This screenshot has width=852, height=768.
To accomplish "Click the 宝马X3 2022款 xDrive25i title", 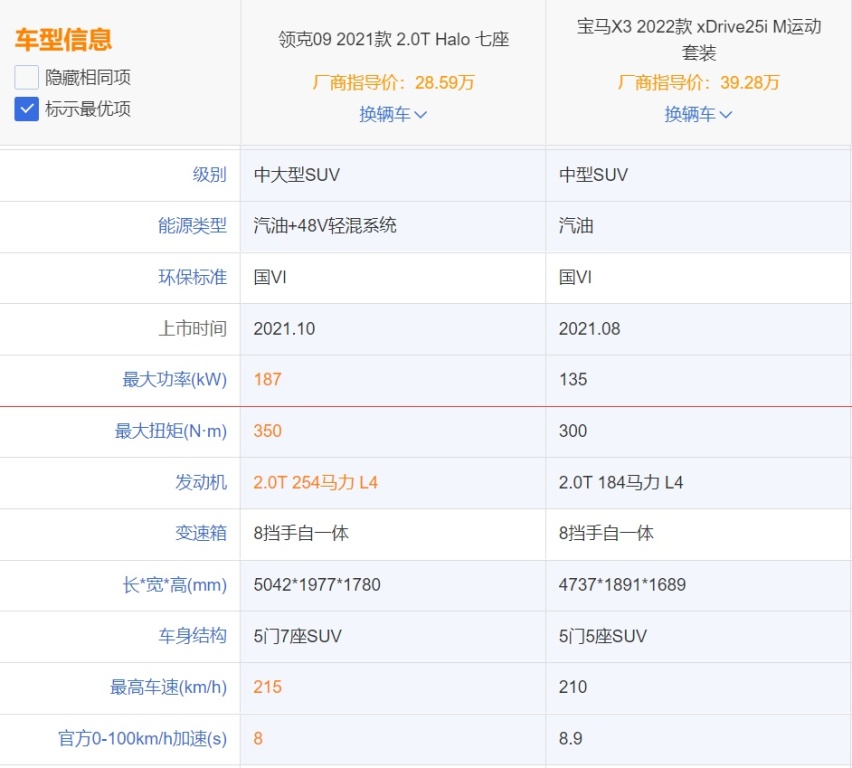I will click(x=699, y=39).
